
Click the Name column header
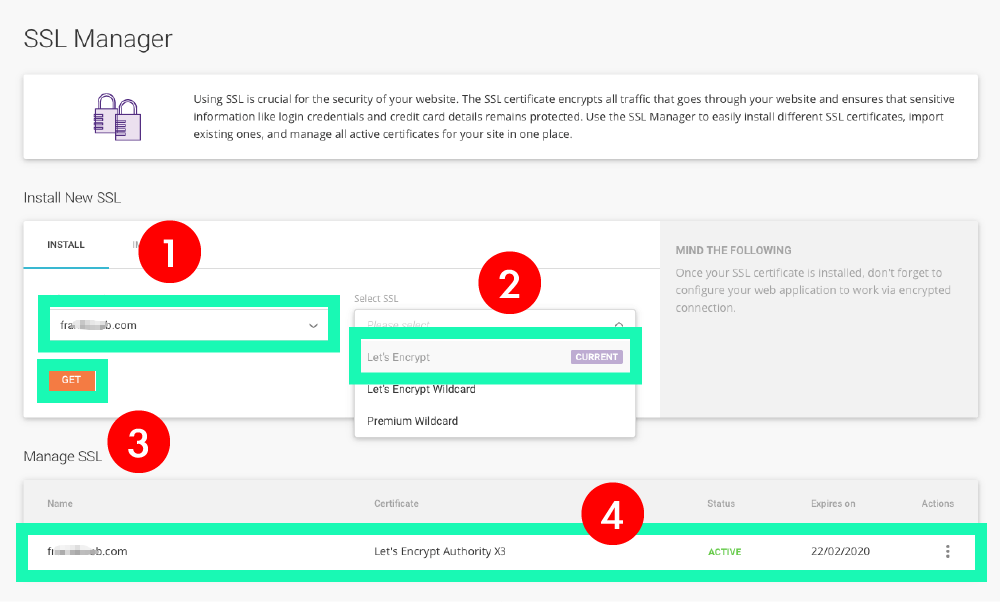coord(60,504)
